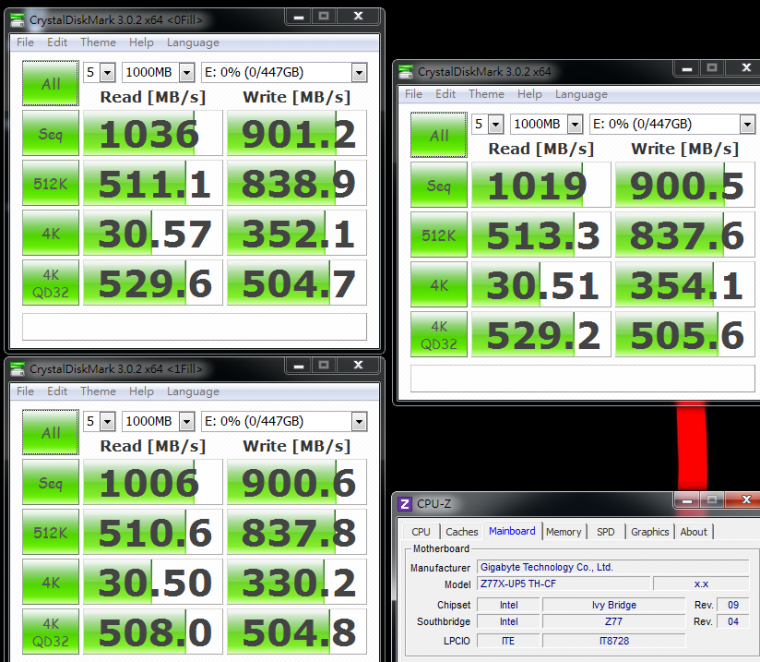
Task: Click the untitled CrystalDiskMark 3.0.2 x64 window icon
Action: (x=406, y=72)
